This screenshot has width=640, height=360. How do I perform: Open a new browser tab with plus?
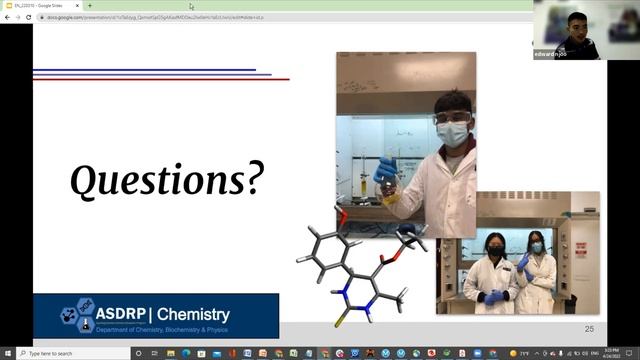pos(90,6)
